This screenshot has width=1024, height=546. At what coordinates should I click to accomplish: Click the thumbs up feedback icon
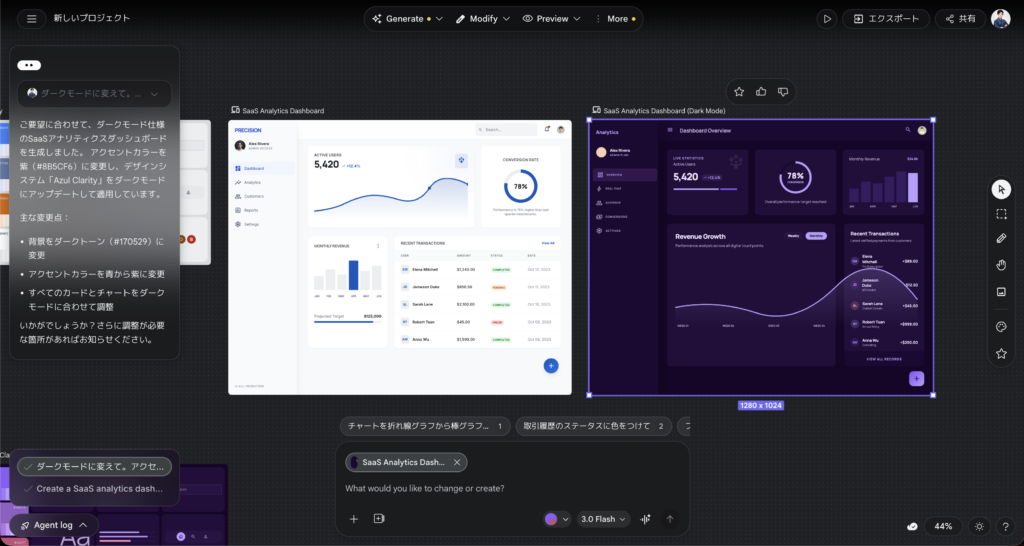click(x=761, y=92)
